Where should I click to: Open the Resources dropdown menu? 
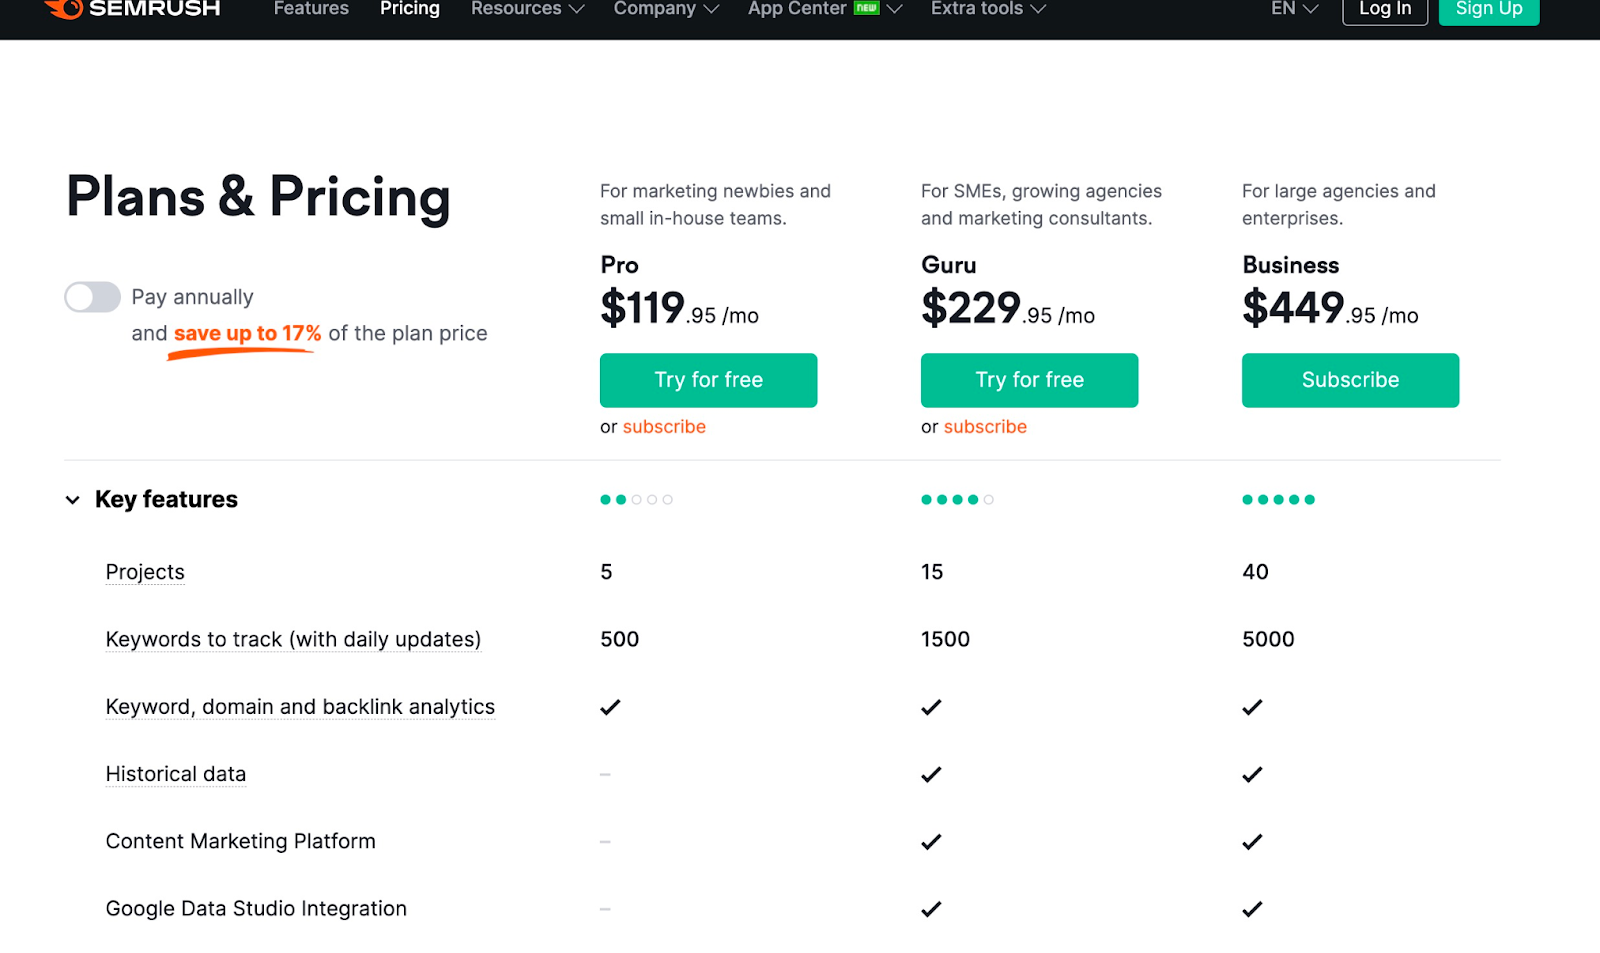click(527, 9)
